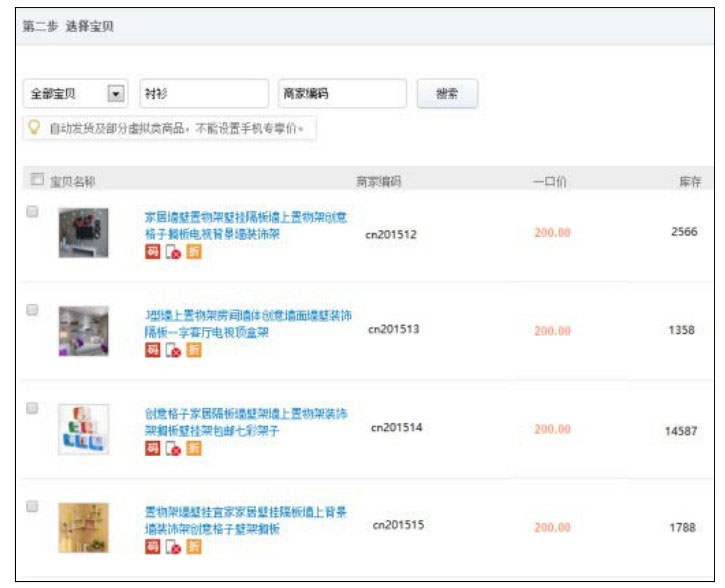Open the 创意格子家居隔板 product link
The width and height of the screenshot is (725, 588).
pos(246,422)
